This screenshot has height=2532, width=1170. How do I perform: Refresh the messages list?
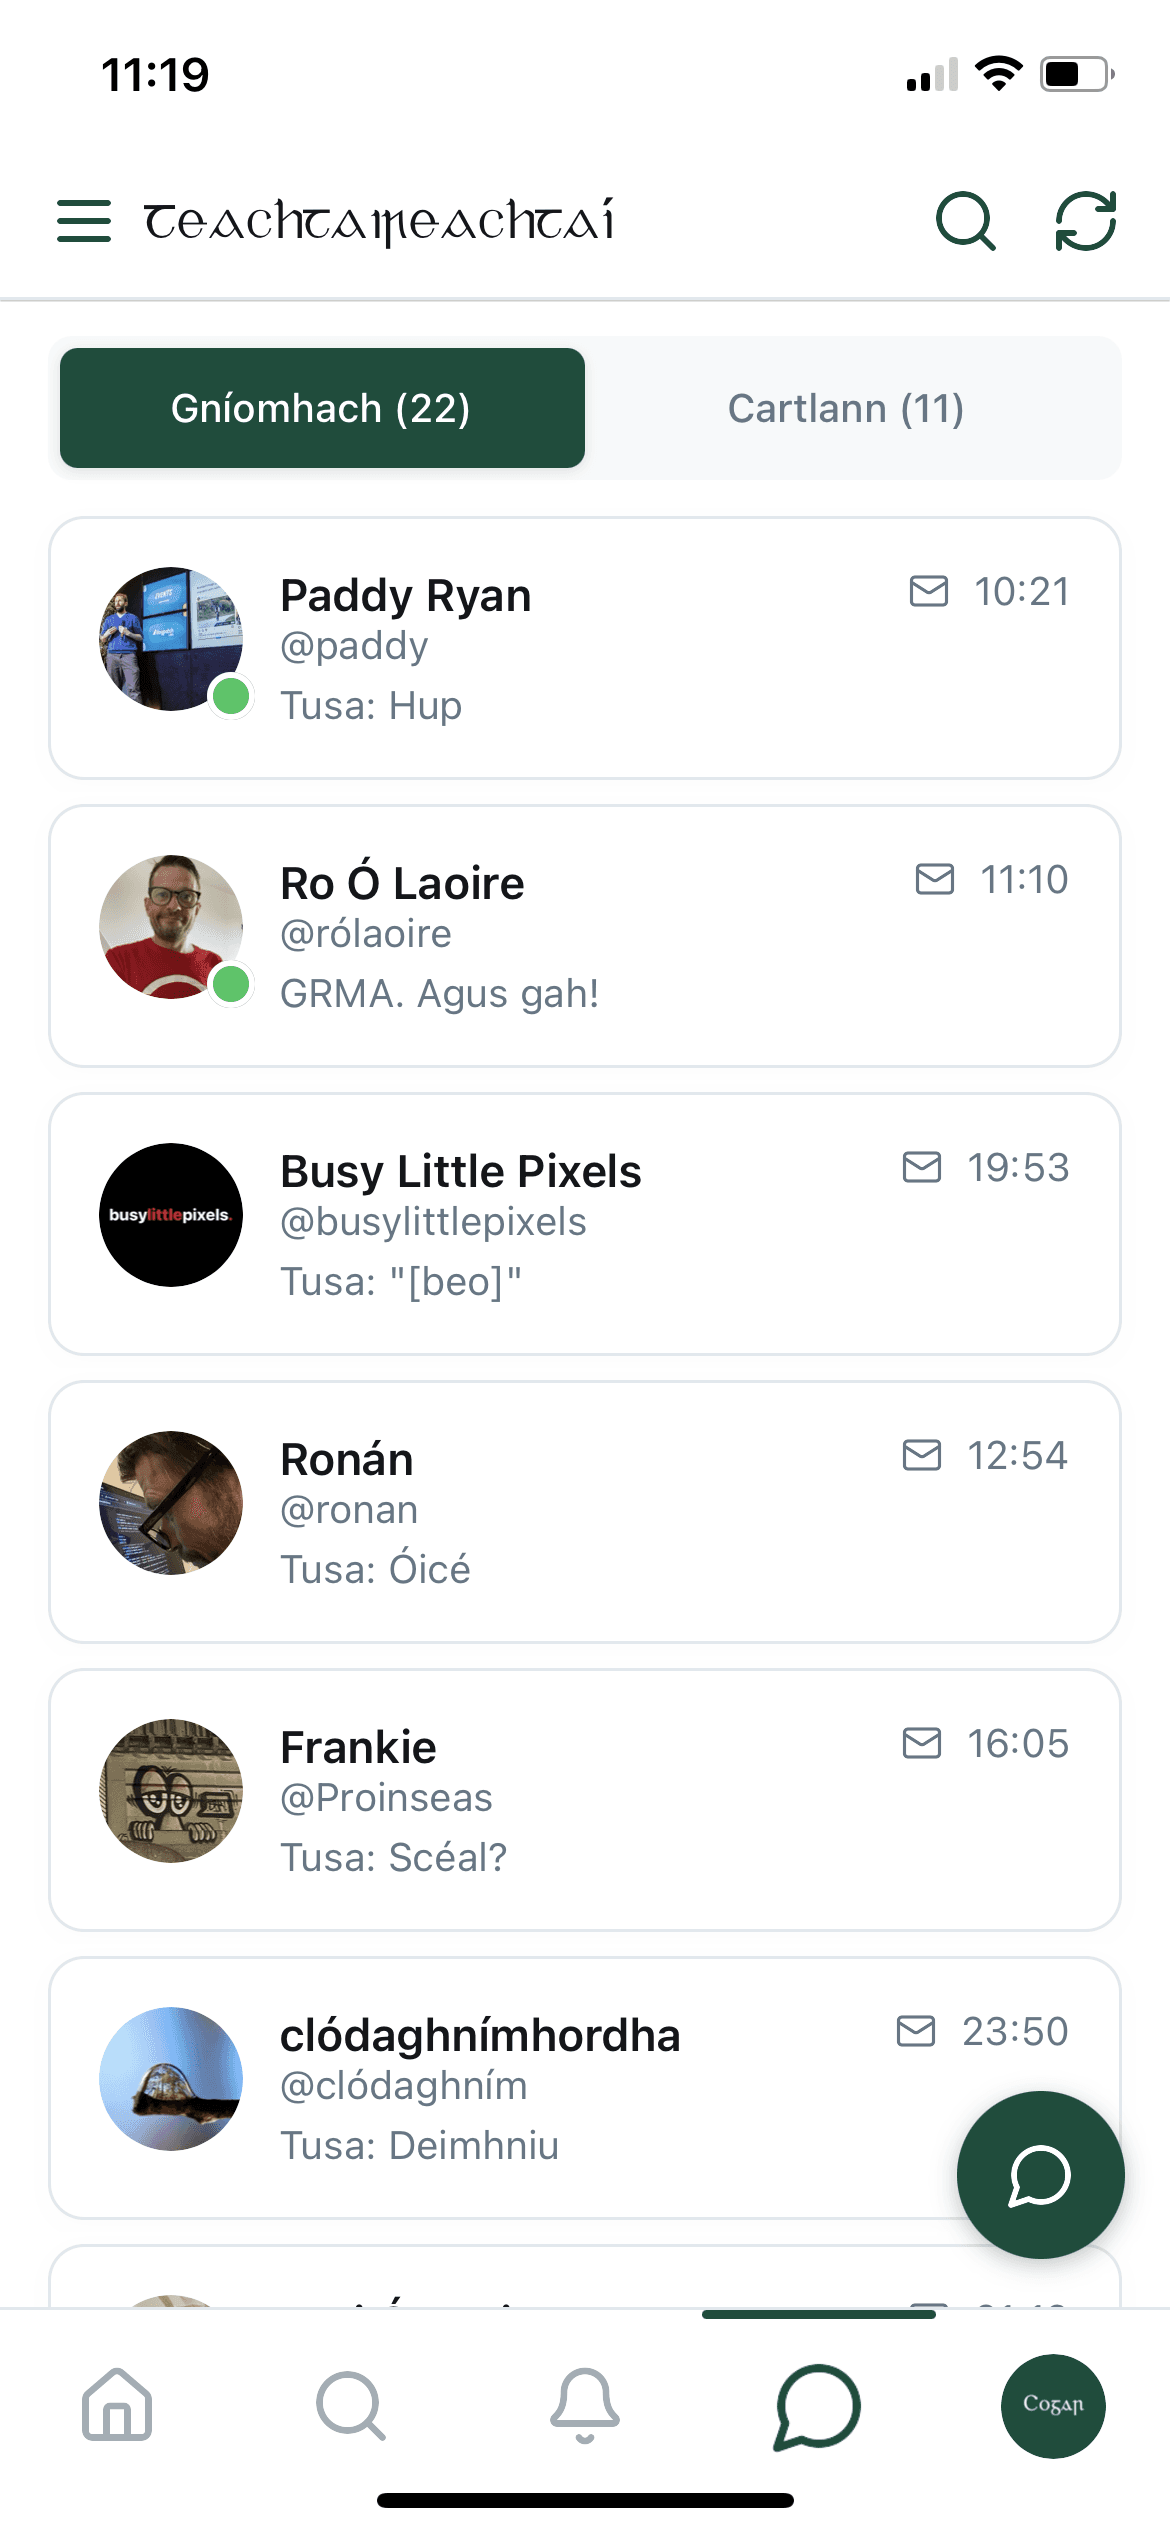(1086, 220)
